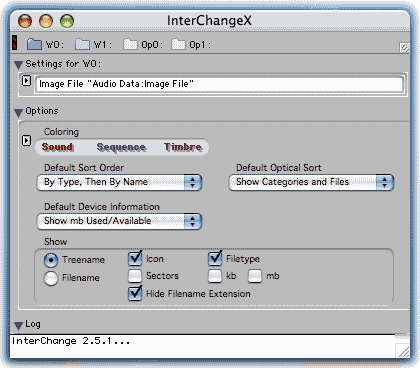420x368 pixels.
Task: Click the red-black striped toolbar handle
Action: 15,43
